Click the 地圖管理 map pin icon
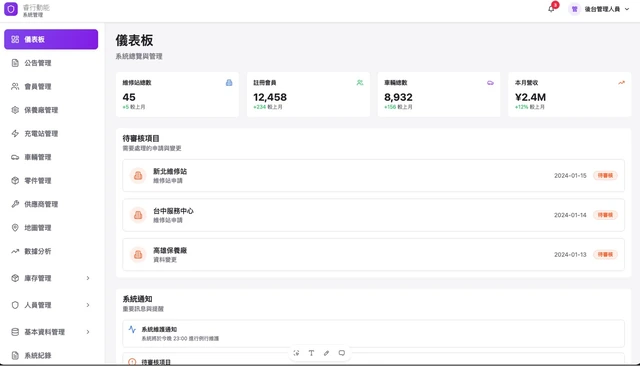Screen dimensions: 640x366 click(x=15, y=228)
